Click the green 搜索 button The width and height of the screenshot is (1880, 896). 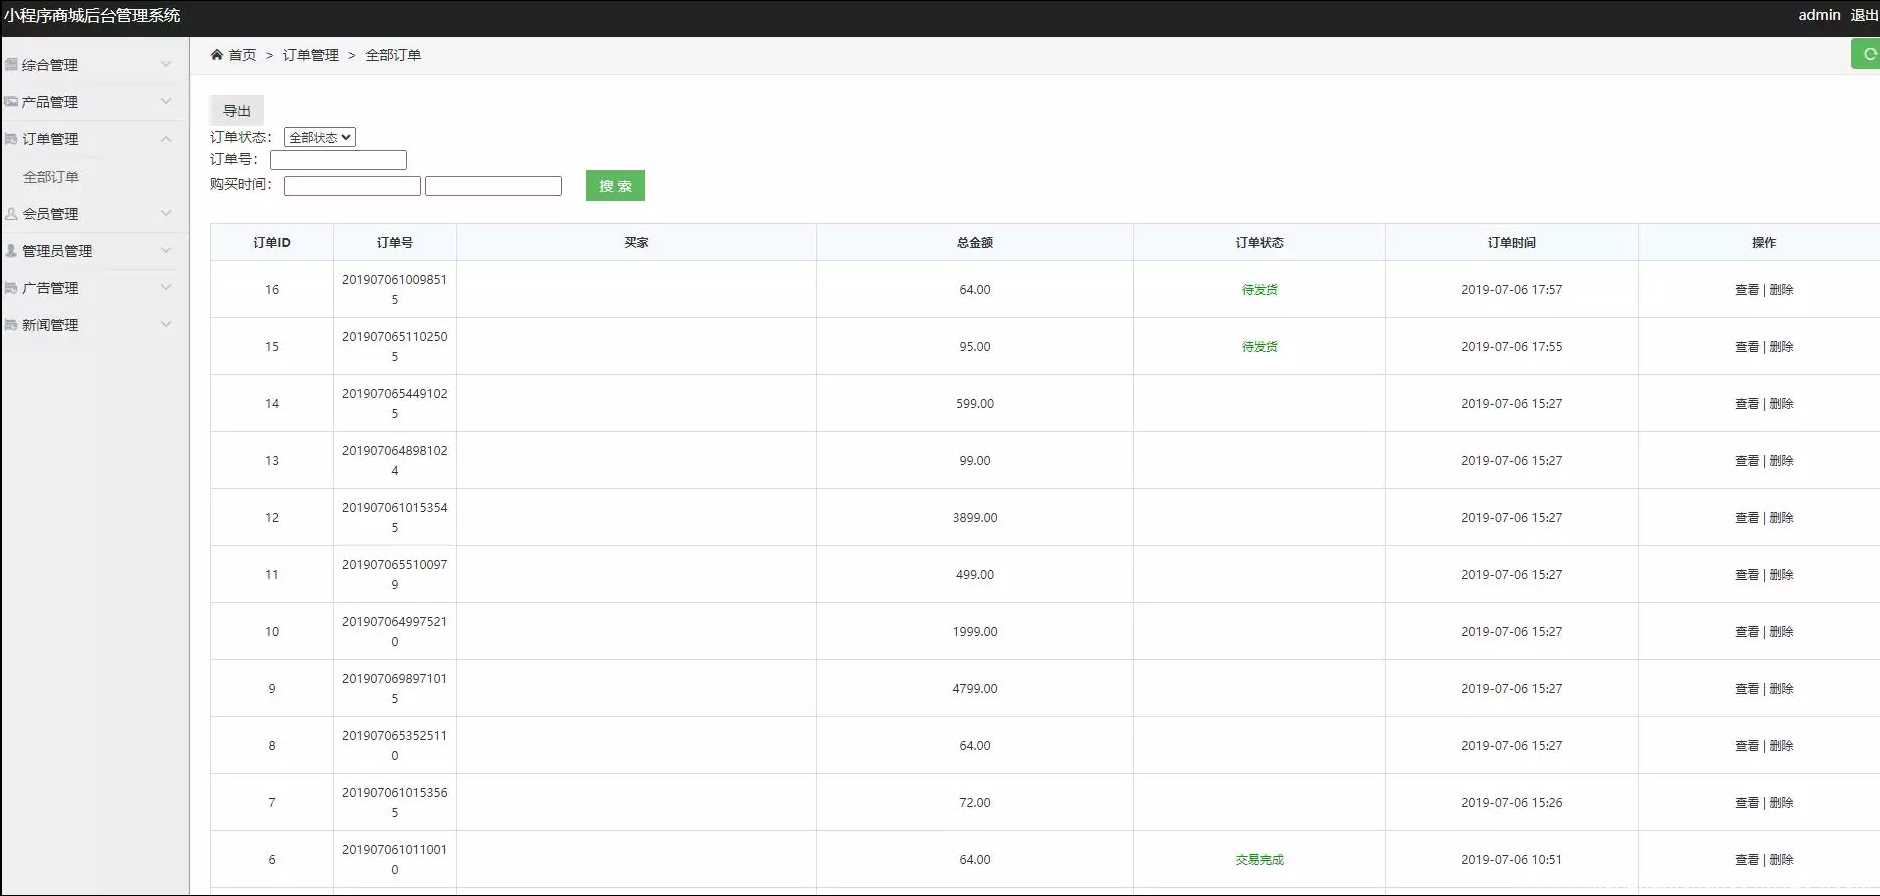coord(615,186)
